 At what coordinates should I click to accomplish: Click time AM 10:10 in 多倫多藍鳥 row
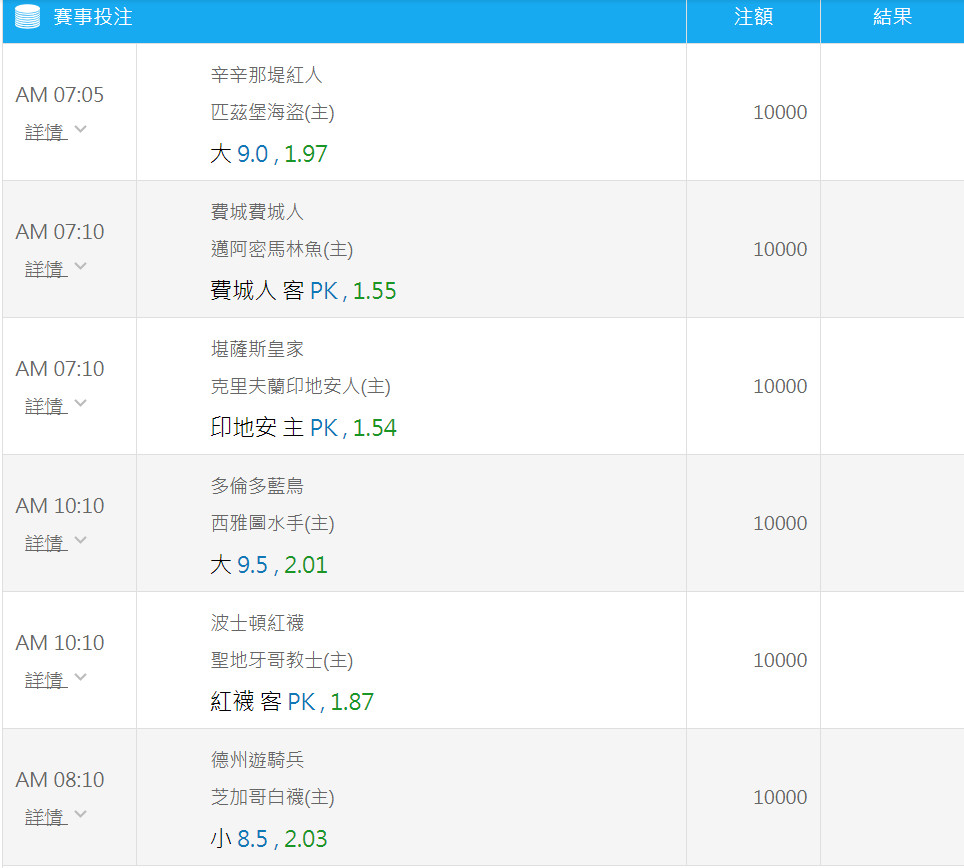[60, 507]
